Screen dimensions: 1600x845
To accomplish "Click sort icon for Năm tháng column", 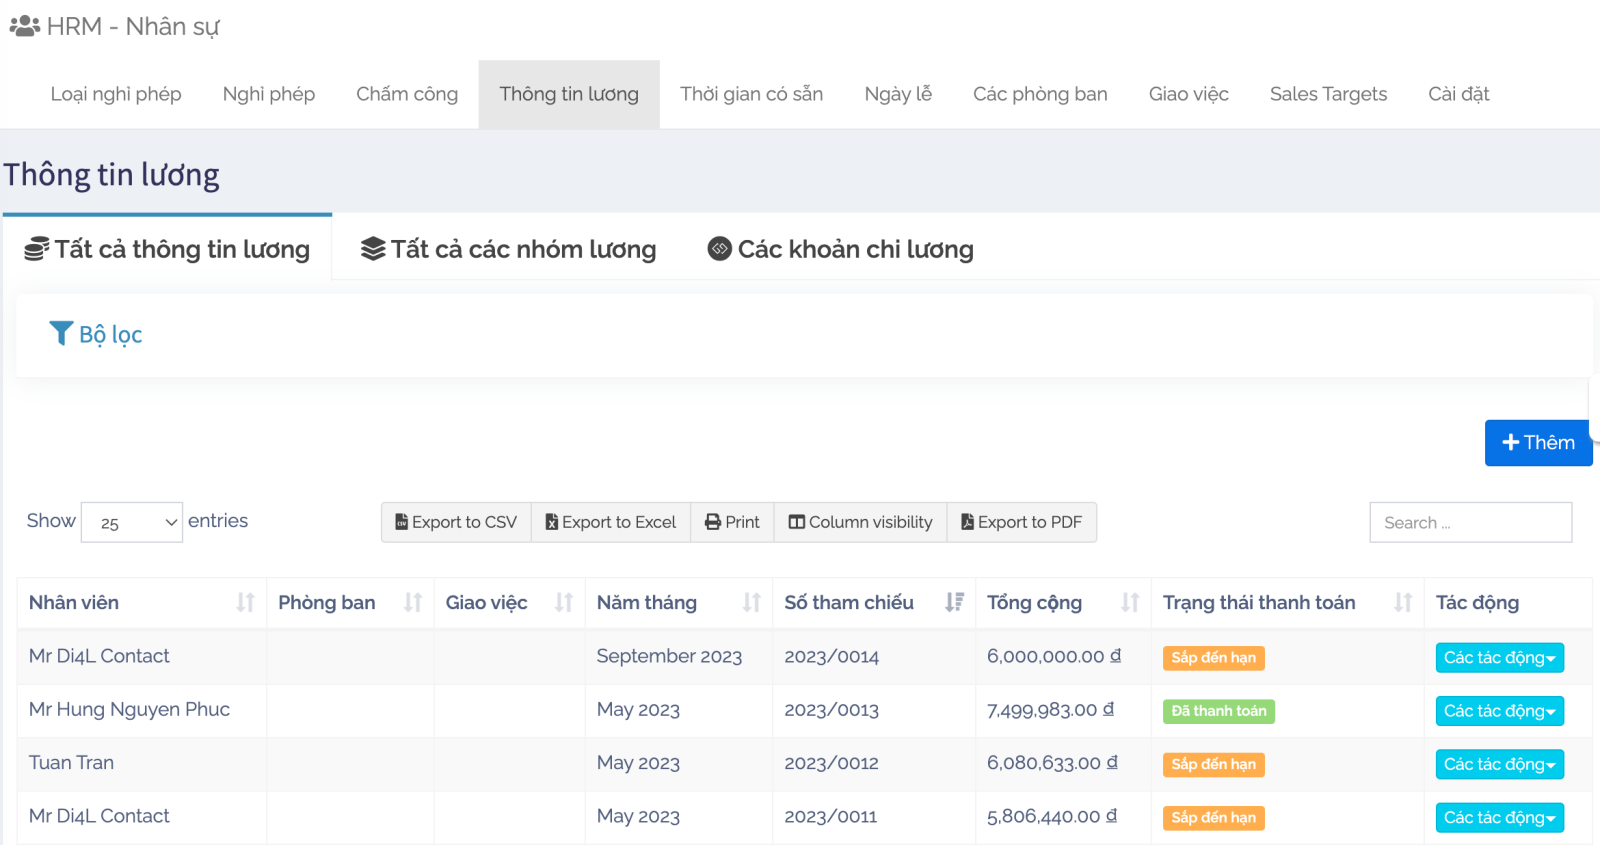I will (x=751, y=602).
